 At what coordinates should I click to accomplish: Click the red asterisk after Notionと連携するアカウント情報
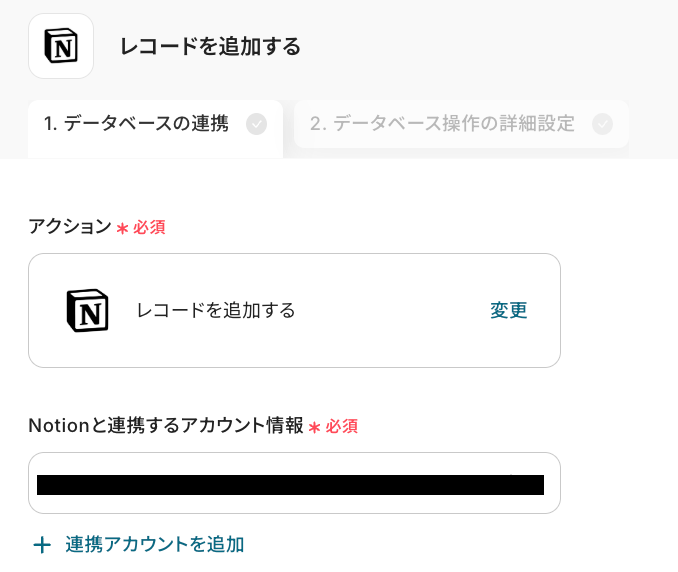(x=314, y=427)
